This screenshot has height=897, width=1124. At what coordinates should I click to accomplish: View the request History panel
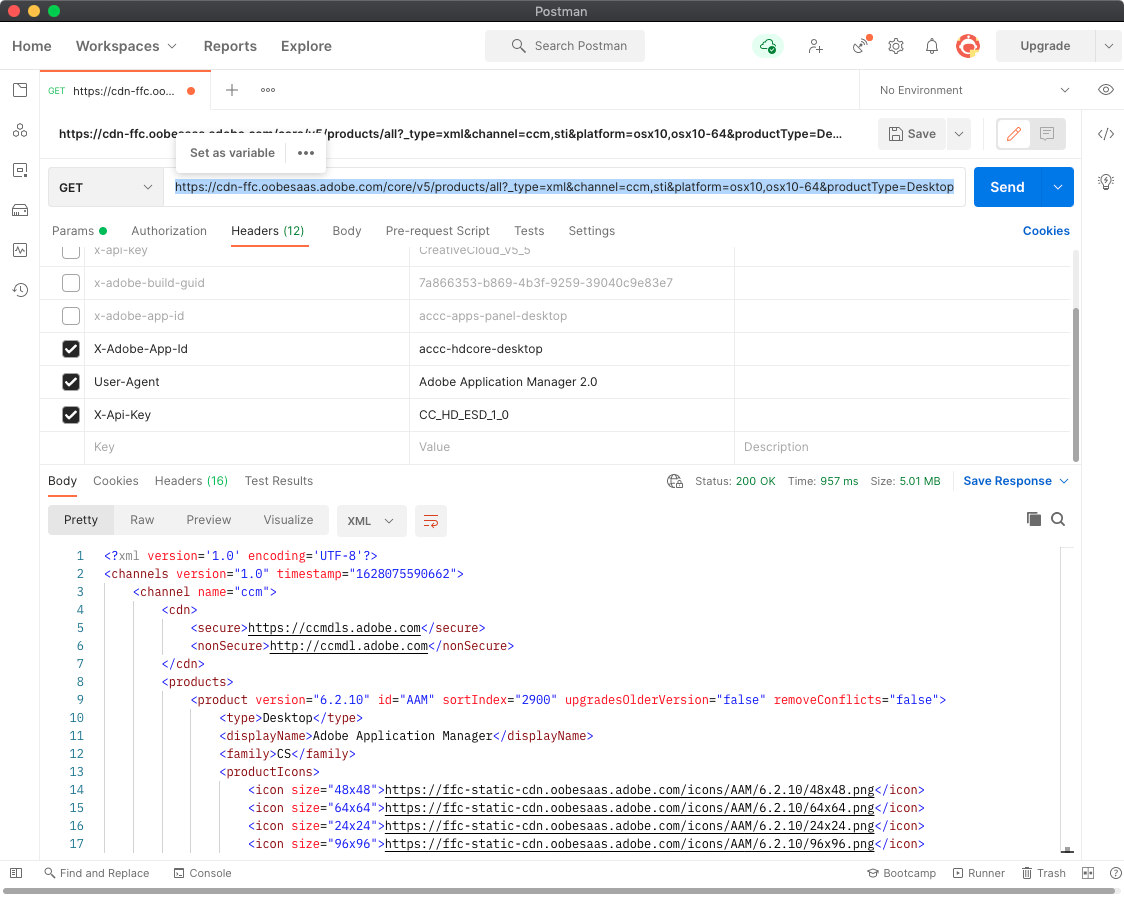click(x=19, y=290)
